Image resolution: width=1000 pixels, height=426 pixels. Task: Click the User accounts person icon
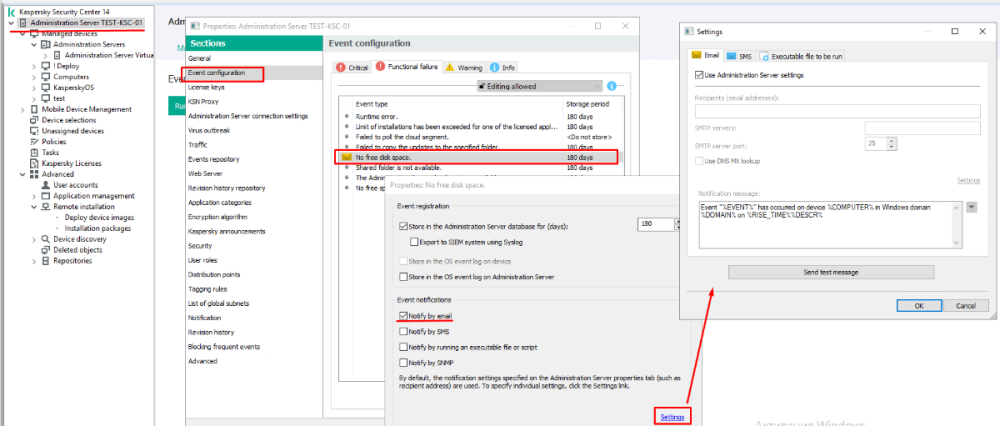[x=45, y=185]
